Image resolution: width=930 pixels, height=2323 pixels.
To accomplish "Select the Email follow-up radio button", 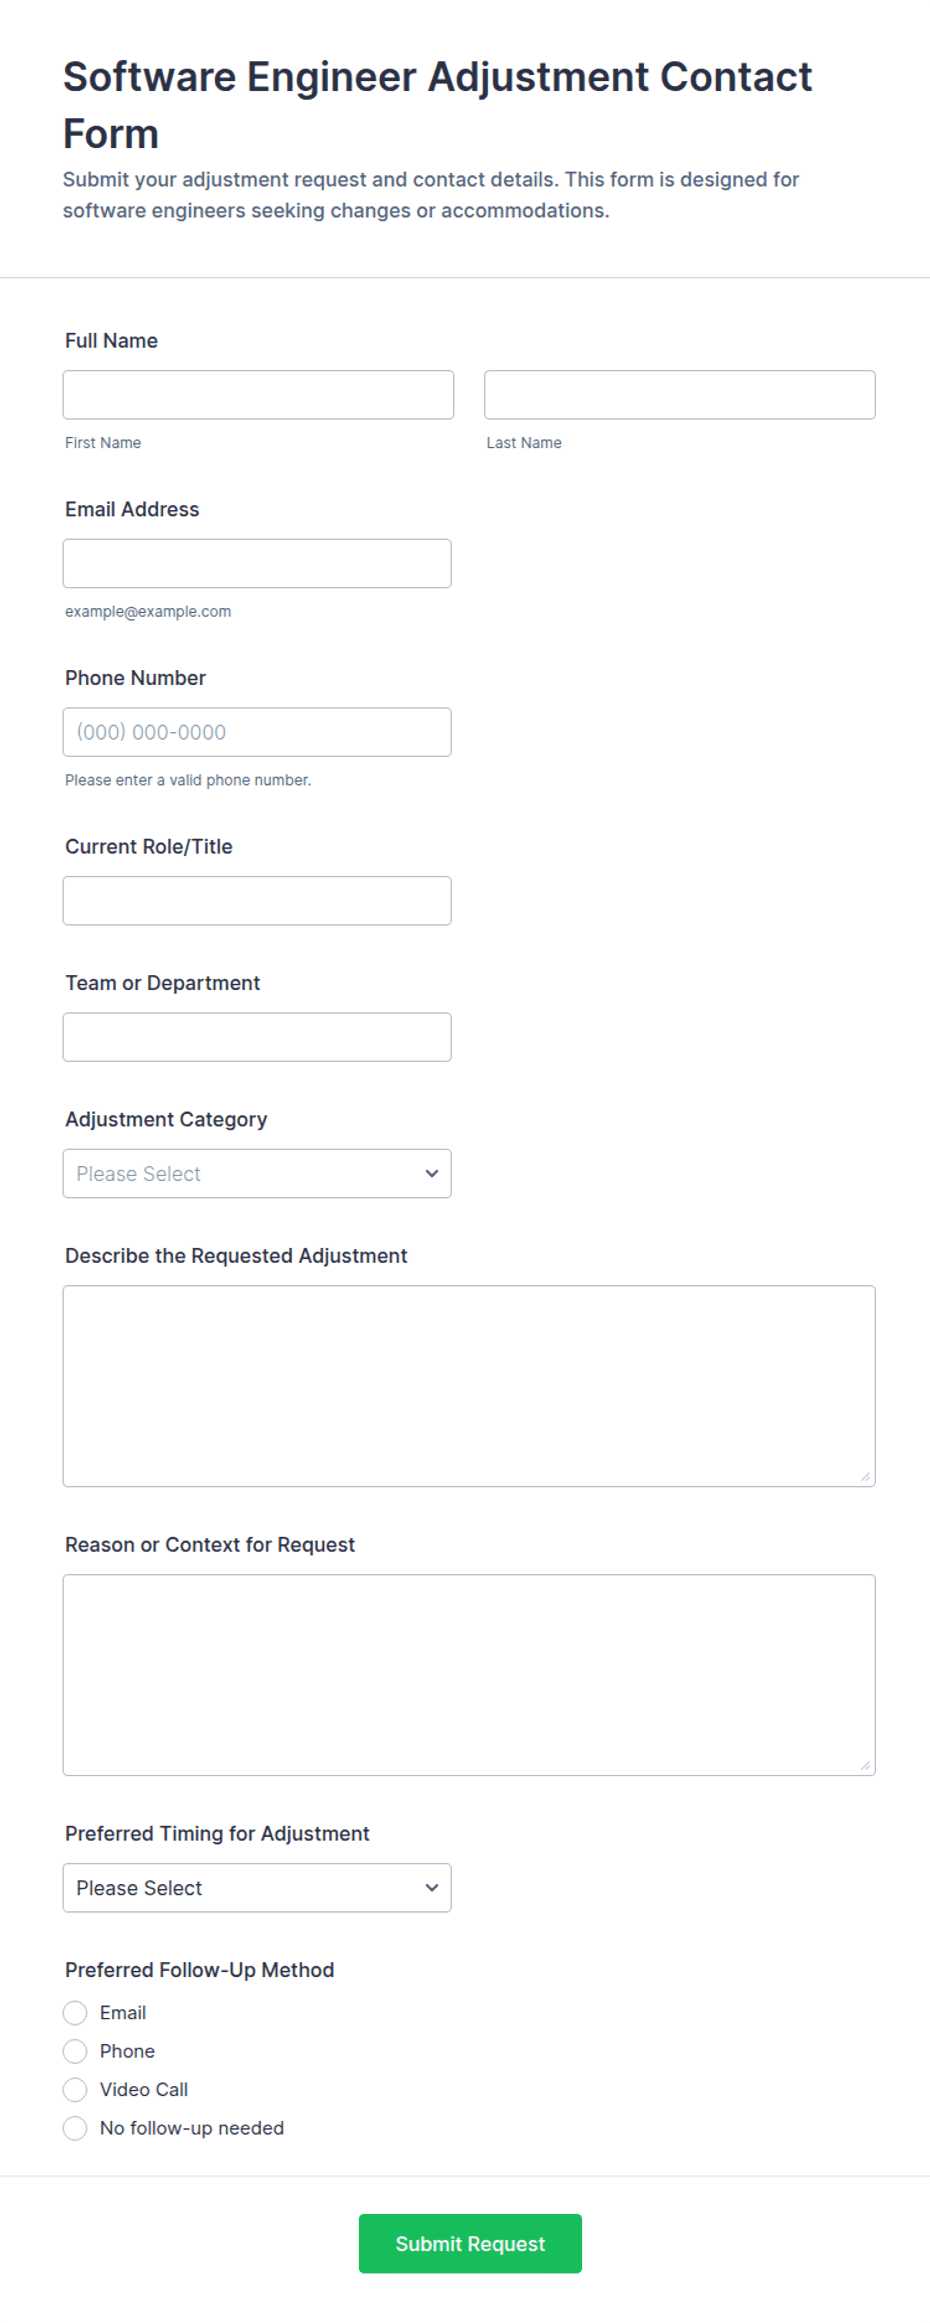I will 75,2013.
